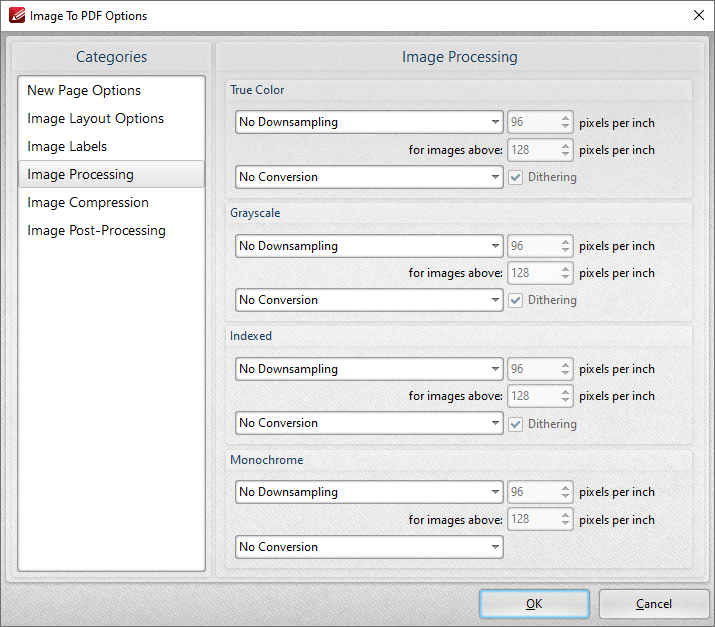Viewport: 715px width, 627px height.
Task: Open True Color downsampling dropdown
Action: (369, 122)
